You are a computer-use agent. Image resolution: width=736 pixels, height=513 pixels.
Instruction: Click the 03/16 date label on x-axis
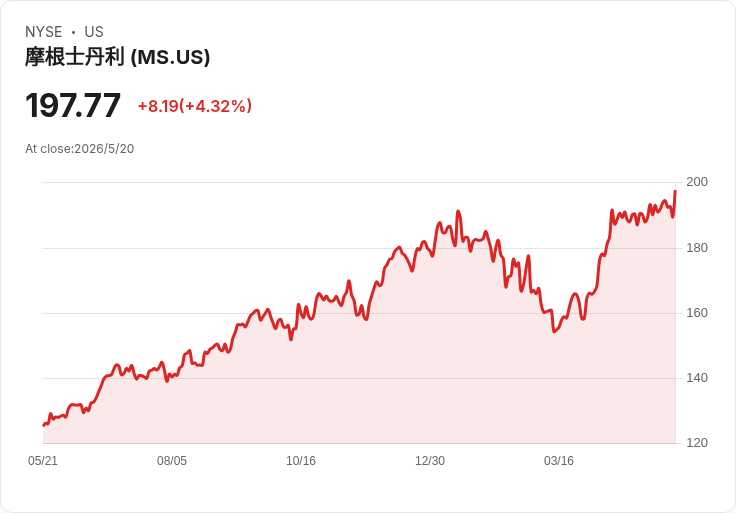click(x=559, y=460)
